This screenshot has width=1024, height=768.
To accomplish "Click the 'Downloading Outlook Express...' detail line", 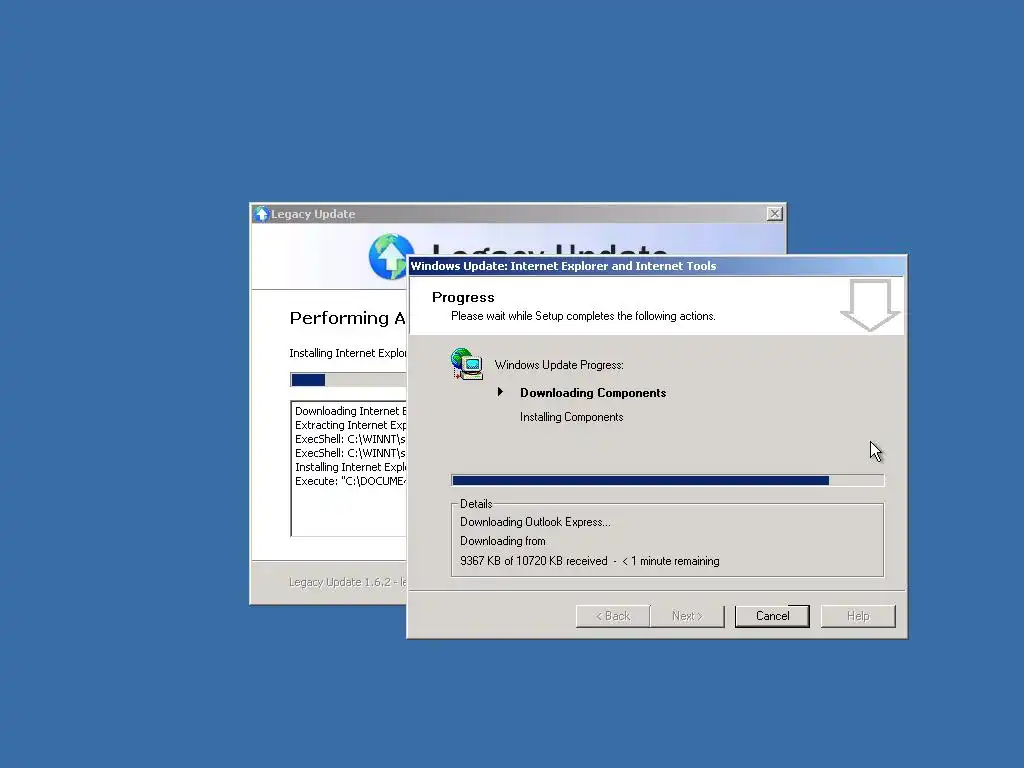I will [535, 522].
